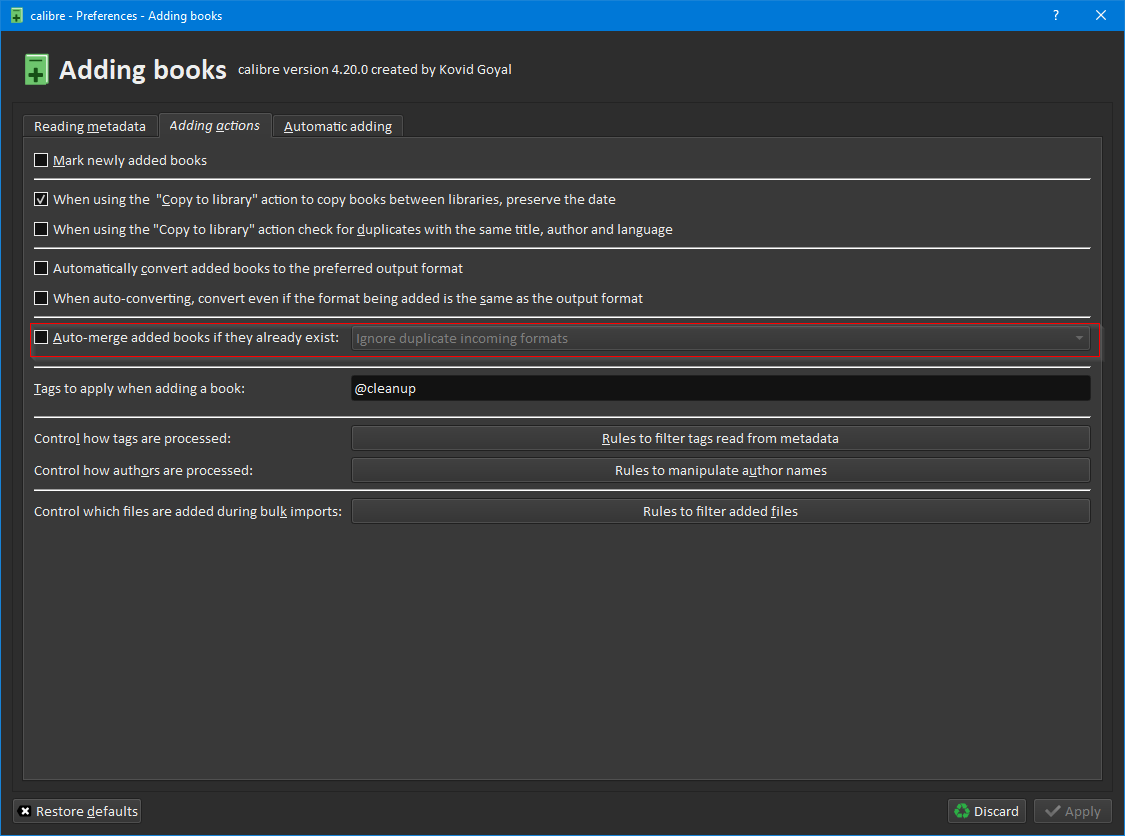Image resolution: width=1125 pixels, height=836 pixels.
Task: Click the calibre icon in title bar
Action: [x=16, y=15]
